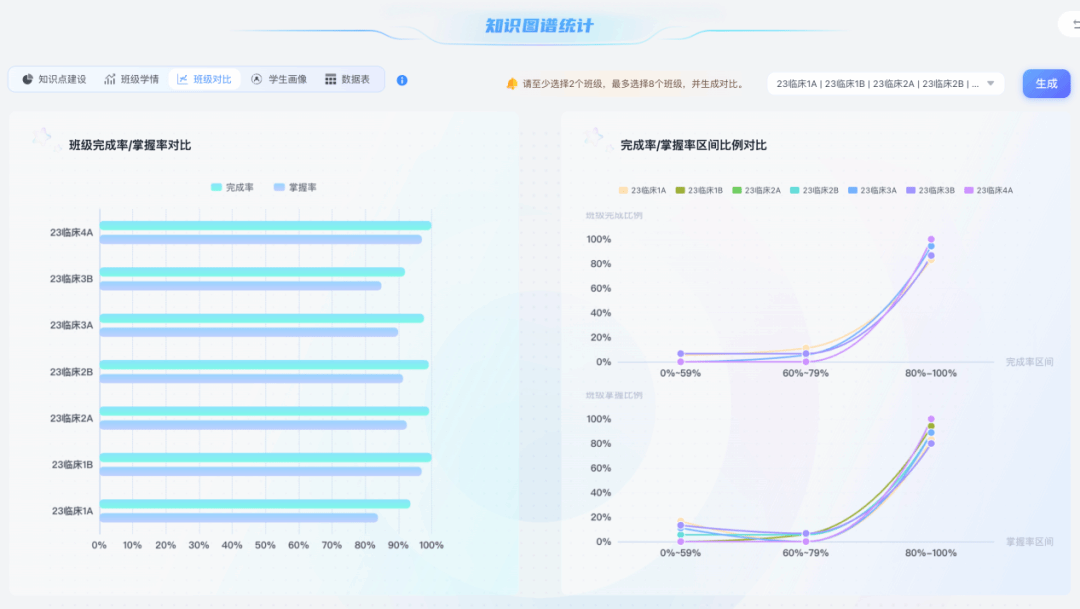Toggle 23临床1A line in the legend

[642, 190]
